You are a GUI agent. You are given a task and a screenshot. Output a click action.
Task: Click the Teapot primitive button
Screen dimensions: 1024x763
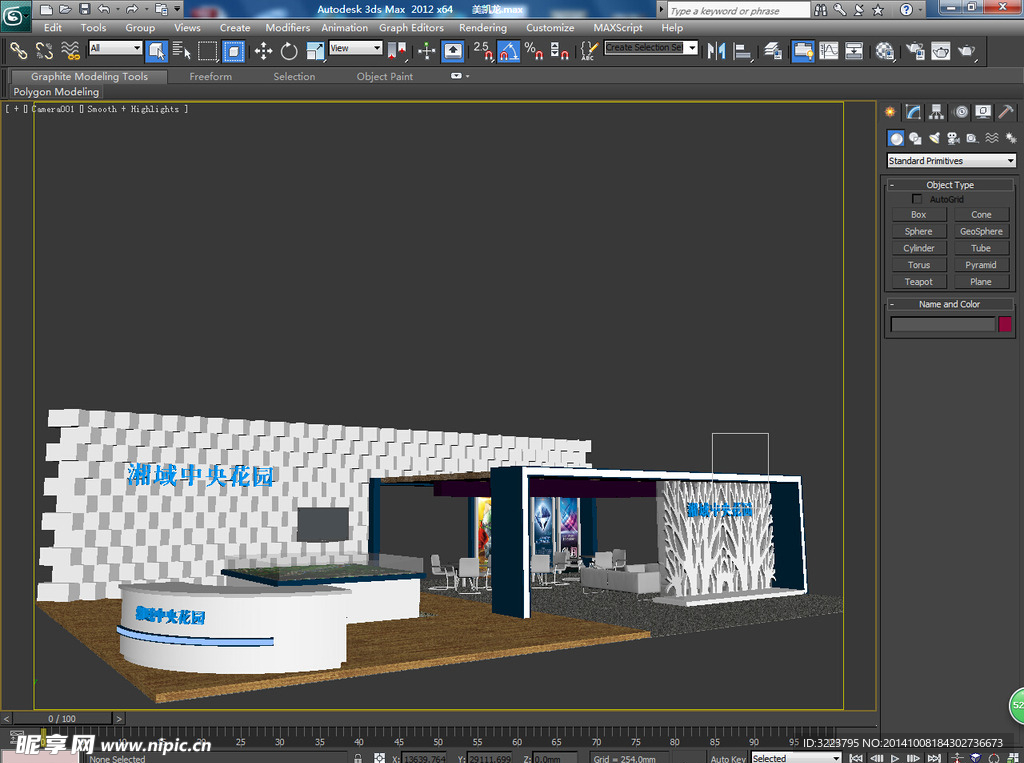(918, 282)
